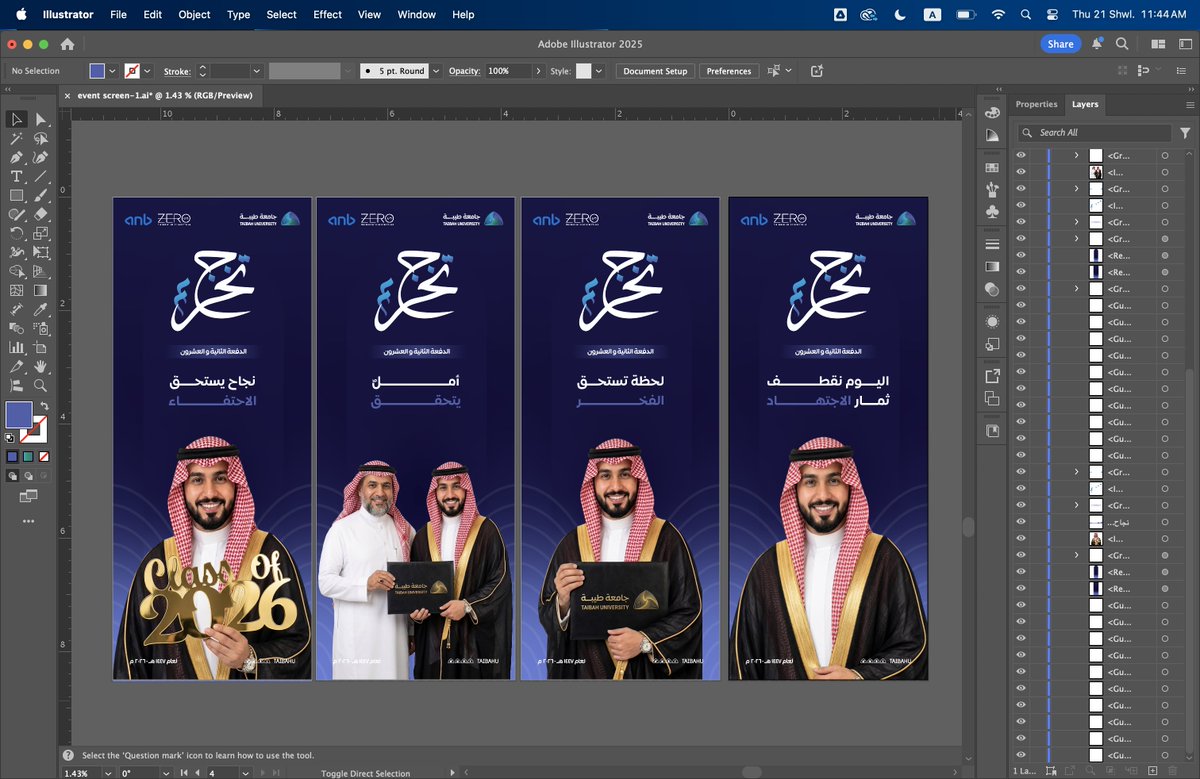Toggle visibility of the 'نجاح...' text layer

[1021, 522]
